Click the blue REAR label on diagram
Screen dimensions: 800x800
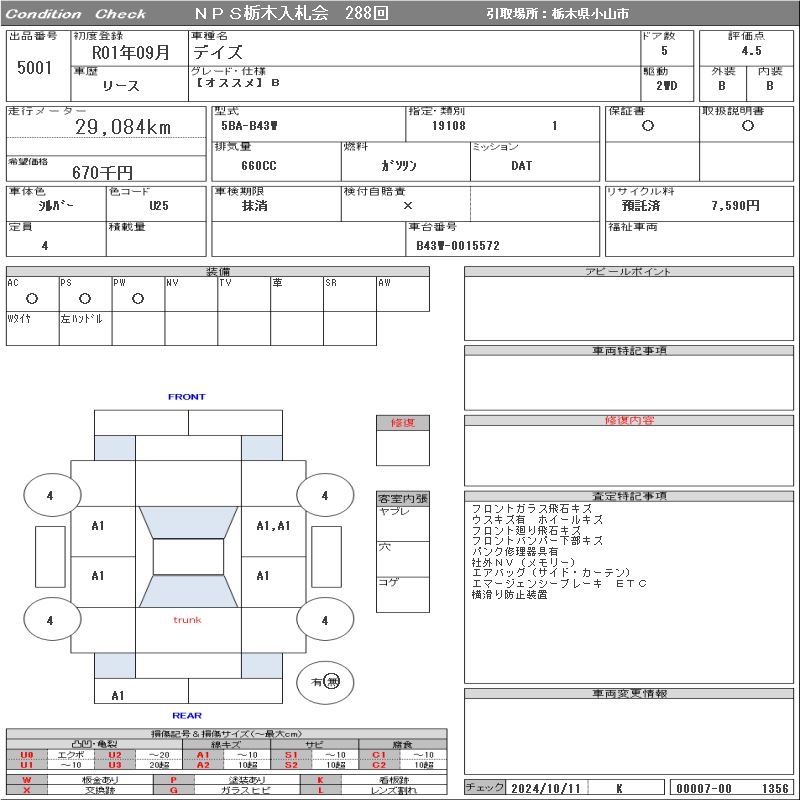[x=187, y=715]
